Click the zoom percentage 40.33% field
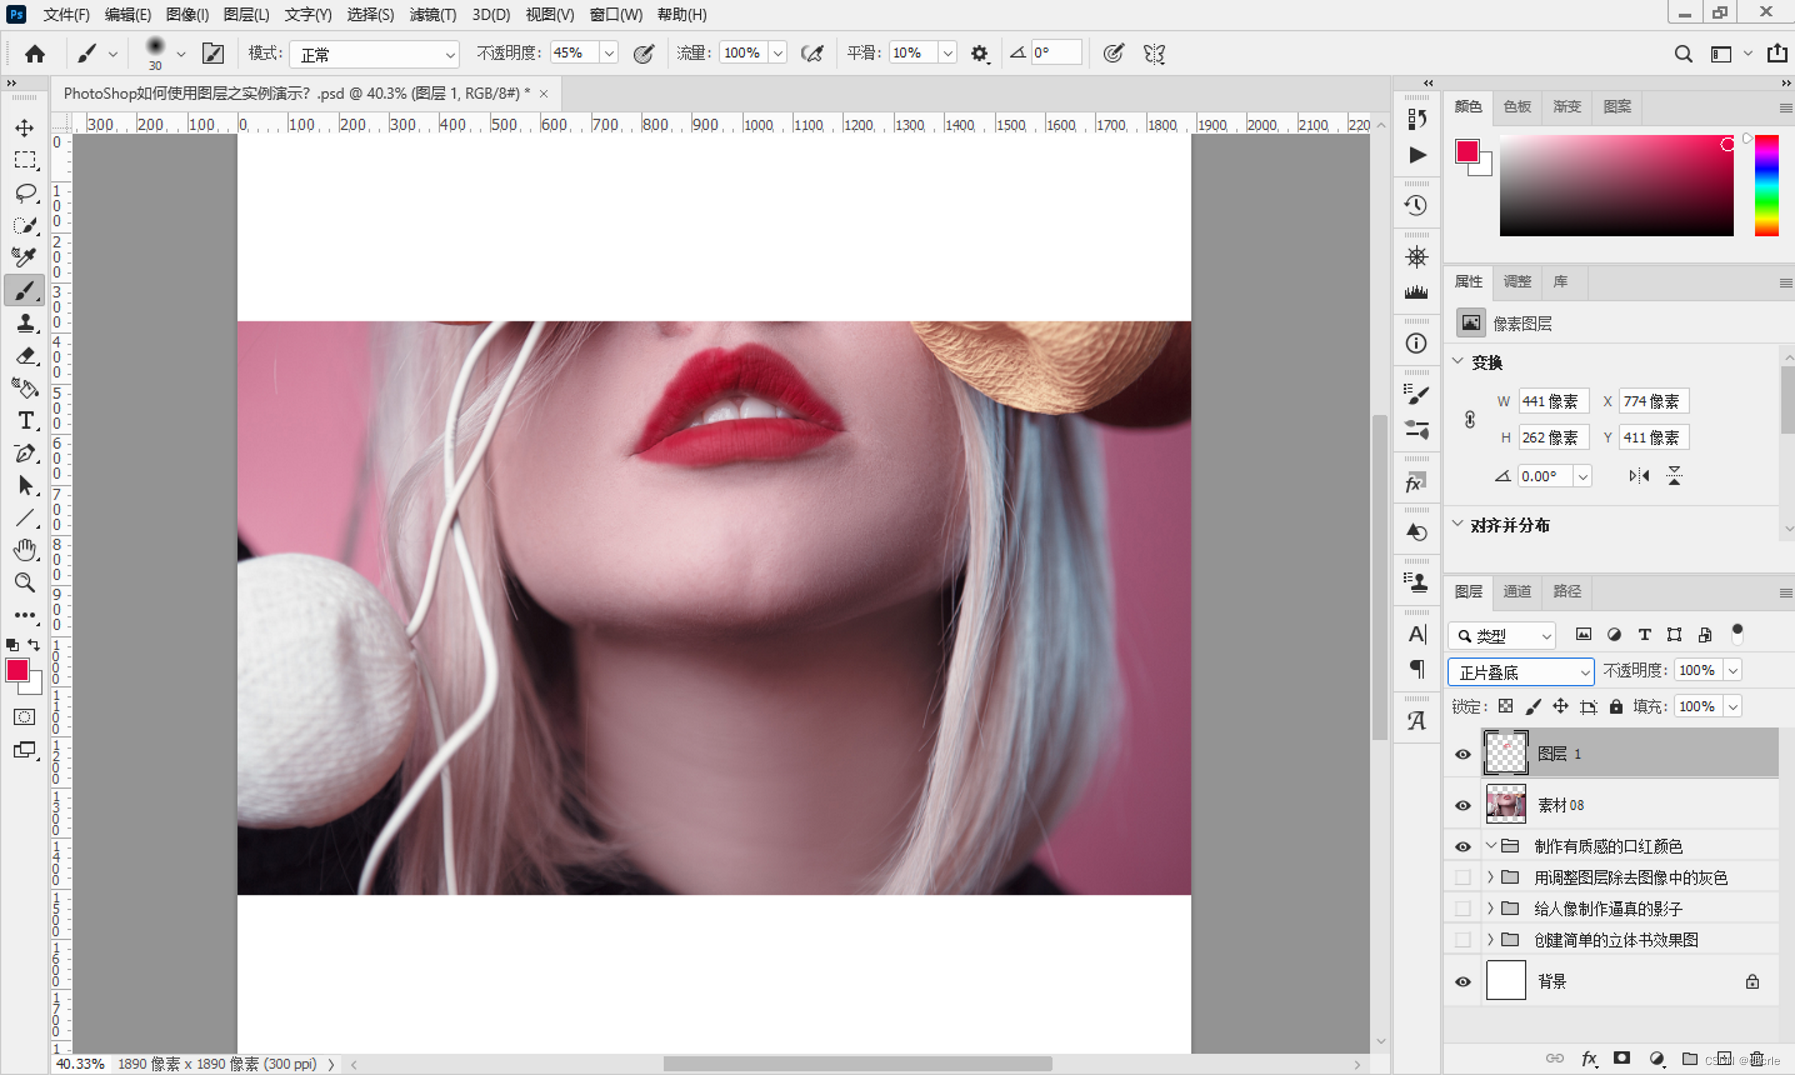 tap(80, 1064)
